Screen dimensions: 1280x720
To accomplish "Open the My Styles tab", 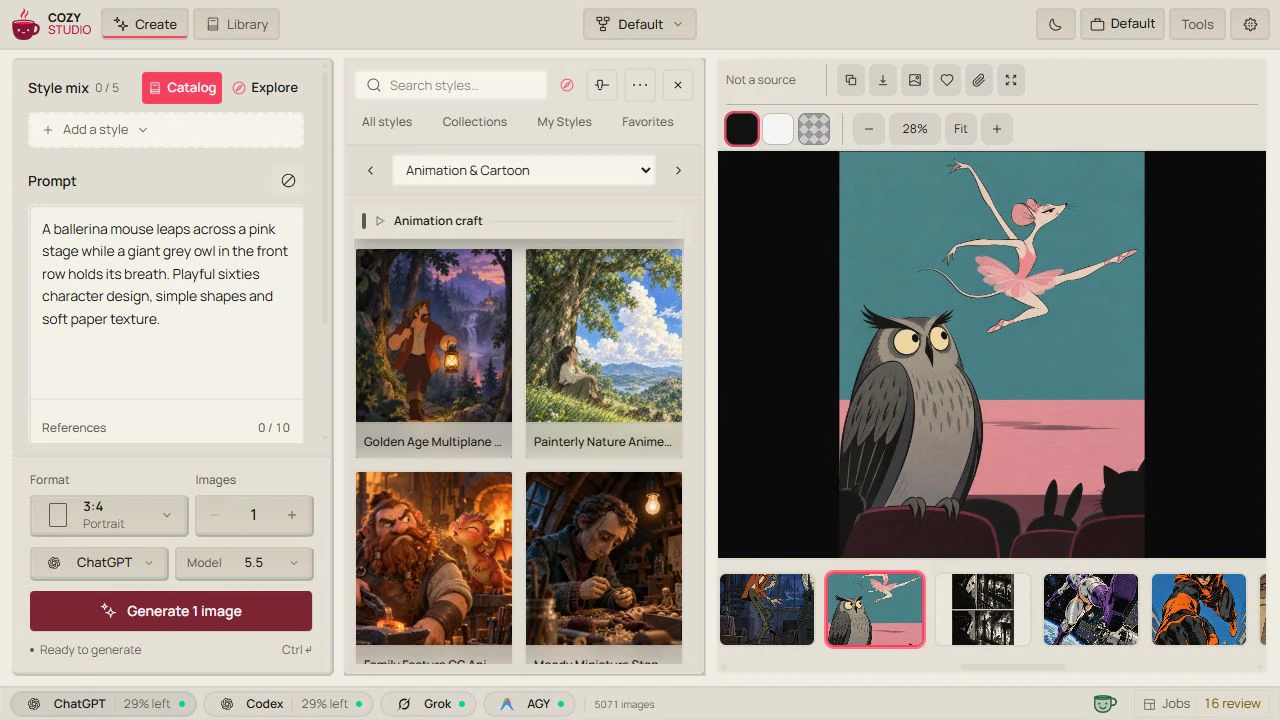I will [x=564, y=122].
